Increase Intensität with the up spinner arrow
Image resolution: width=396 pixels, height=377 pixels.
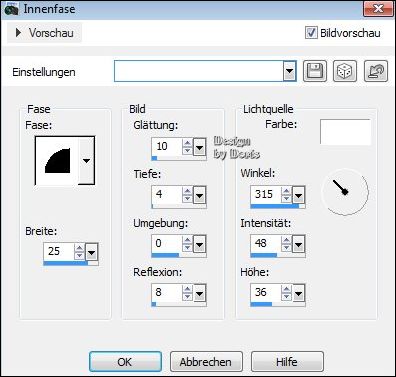(286, 241)
